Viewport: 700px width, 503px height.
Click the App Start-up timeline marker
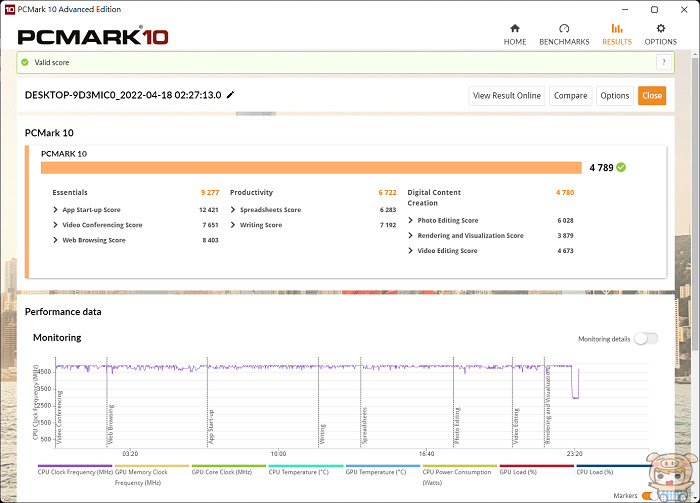click(x=212, y=427)
